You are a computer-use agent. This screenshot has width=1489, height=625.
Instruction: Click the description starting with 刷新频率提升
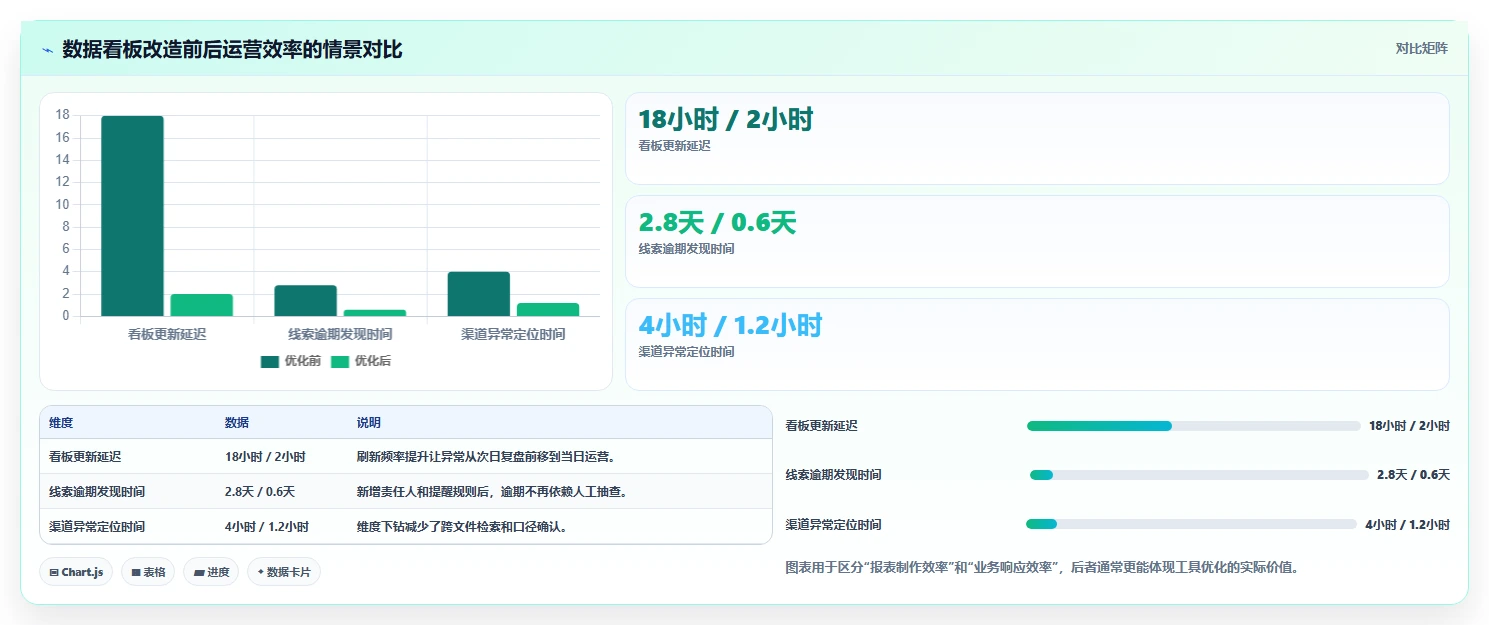[486, 457]
